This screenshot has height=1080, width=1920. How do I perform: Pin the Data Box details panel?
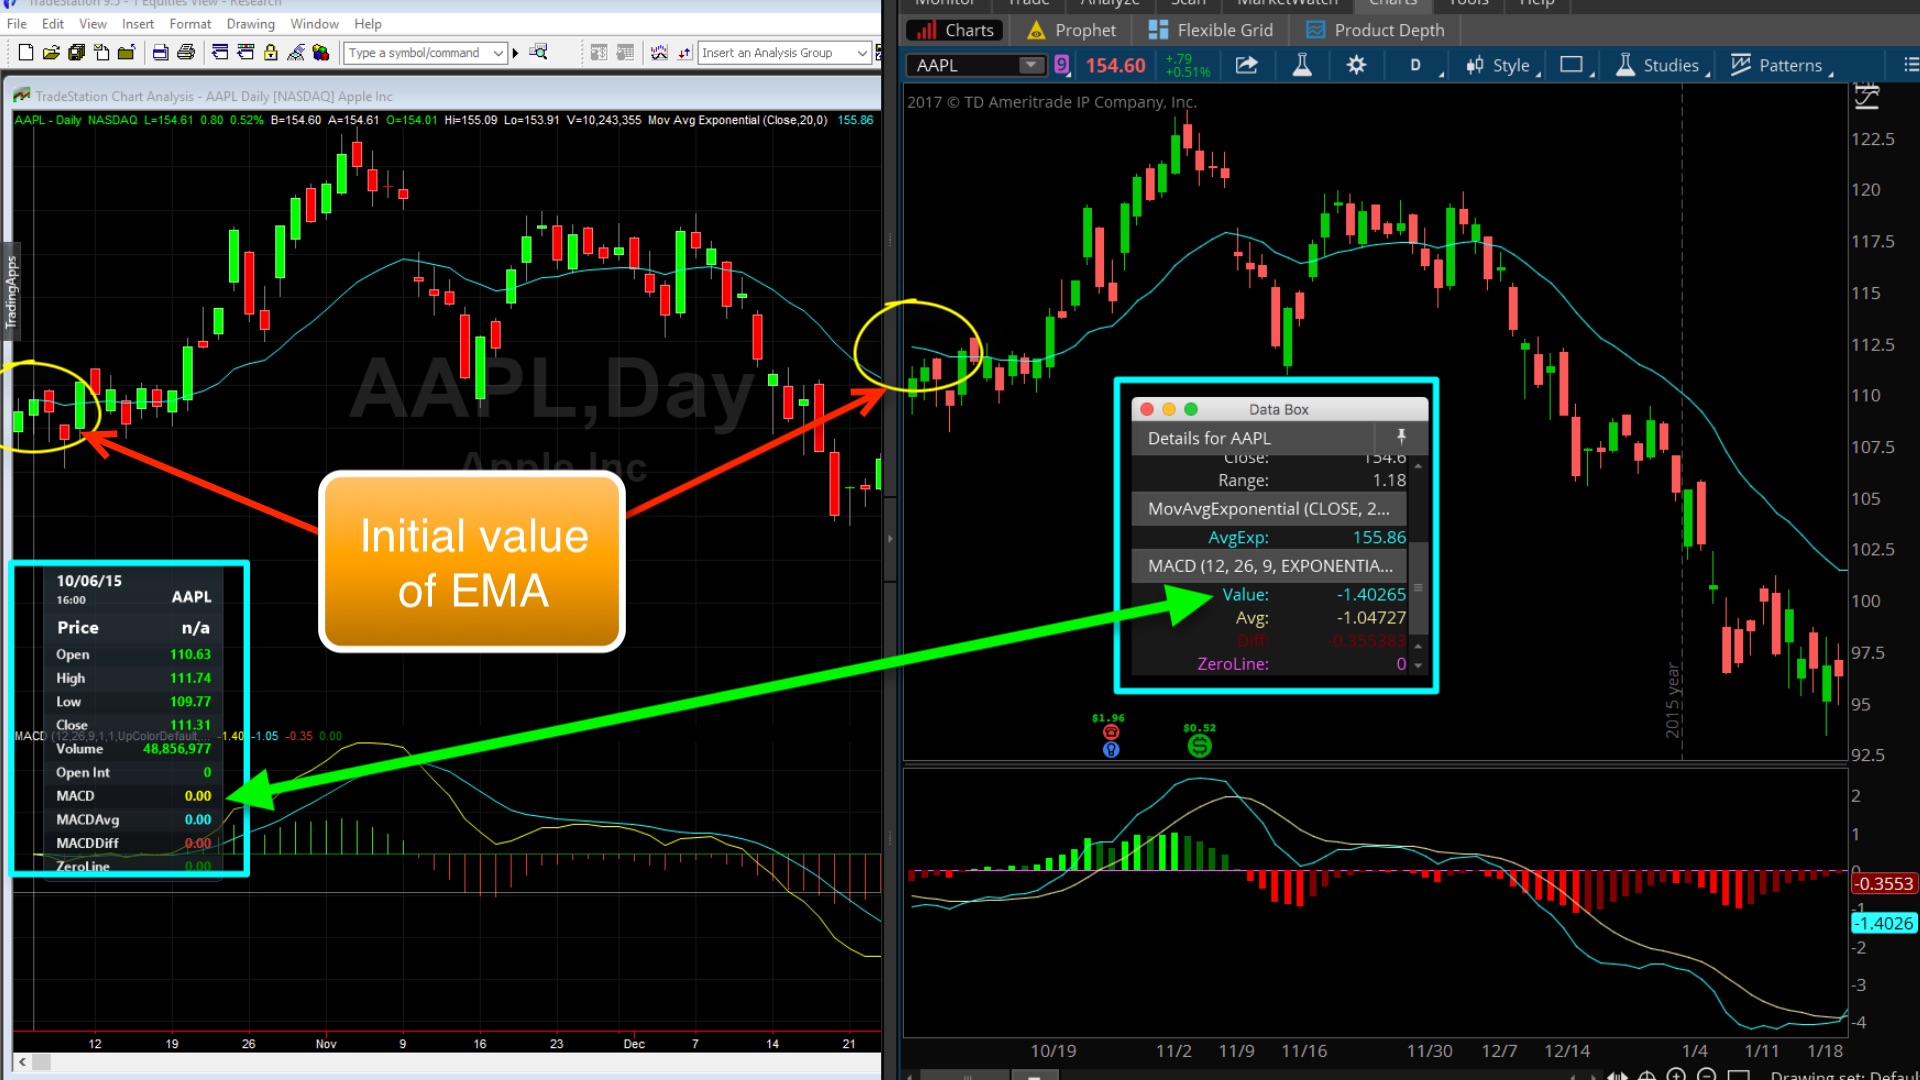pos(1401,437)
